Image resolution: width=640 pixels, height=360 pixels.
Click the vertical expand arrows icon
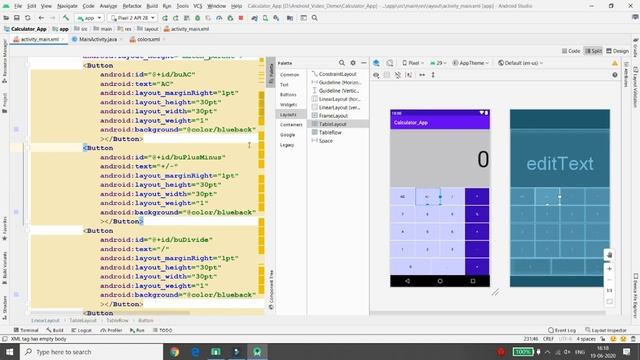tap(433, 75)
